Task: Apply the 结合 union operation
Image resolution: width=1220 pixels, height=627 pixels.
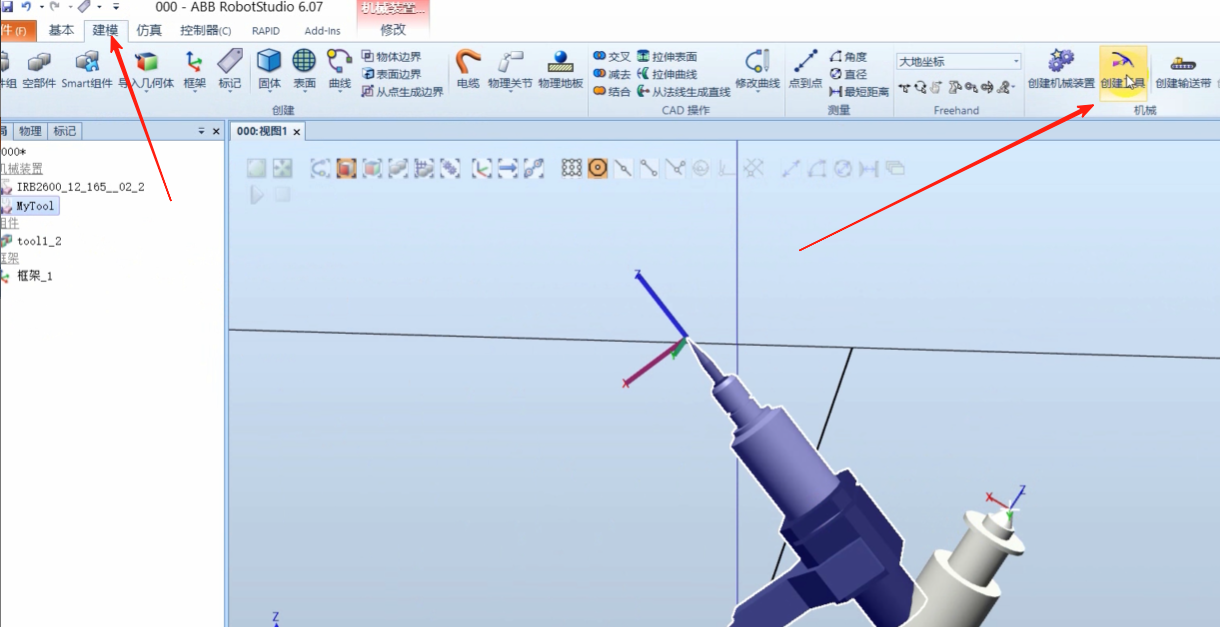Action: (x=612, y=92)
